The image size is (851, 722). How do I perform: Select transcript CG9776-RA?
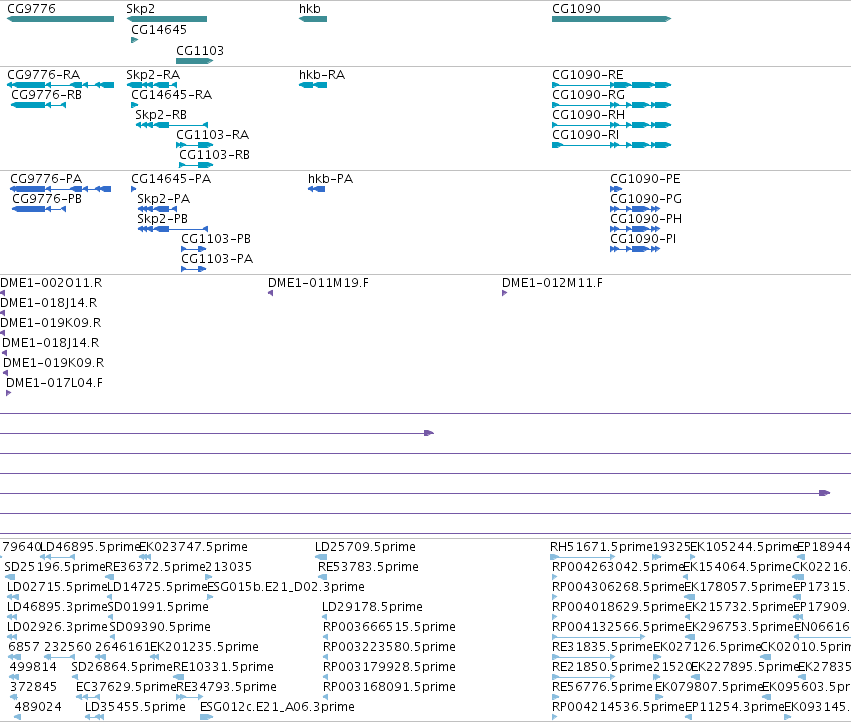click(60, 85)
